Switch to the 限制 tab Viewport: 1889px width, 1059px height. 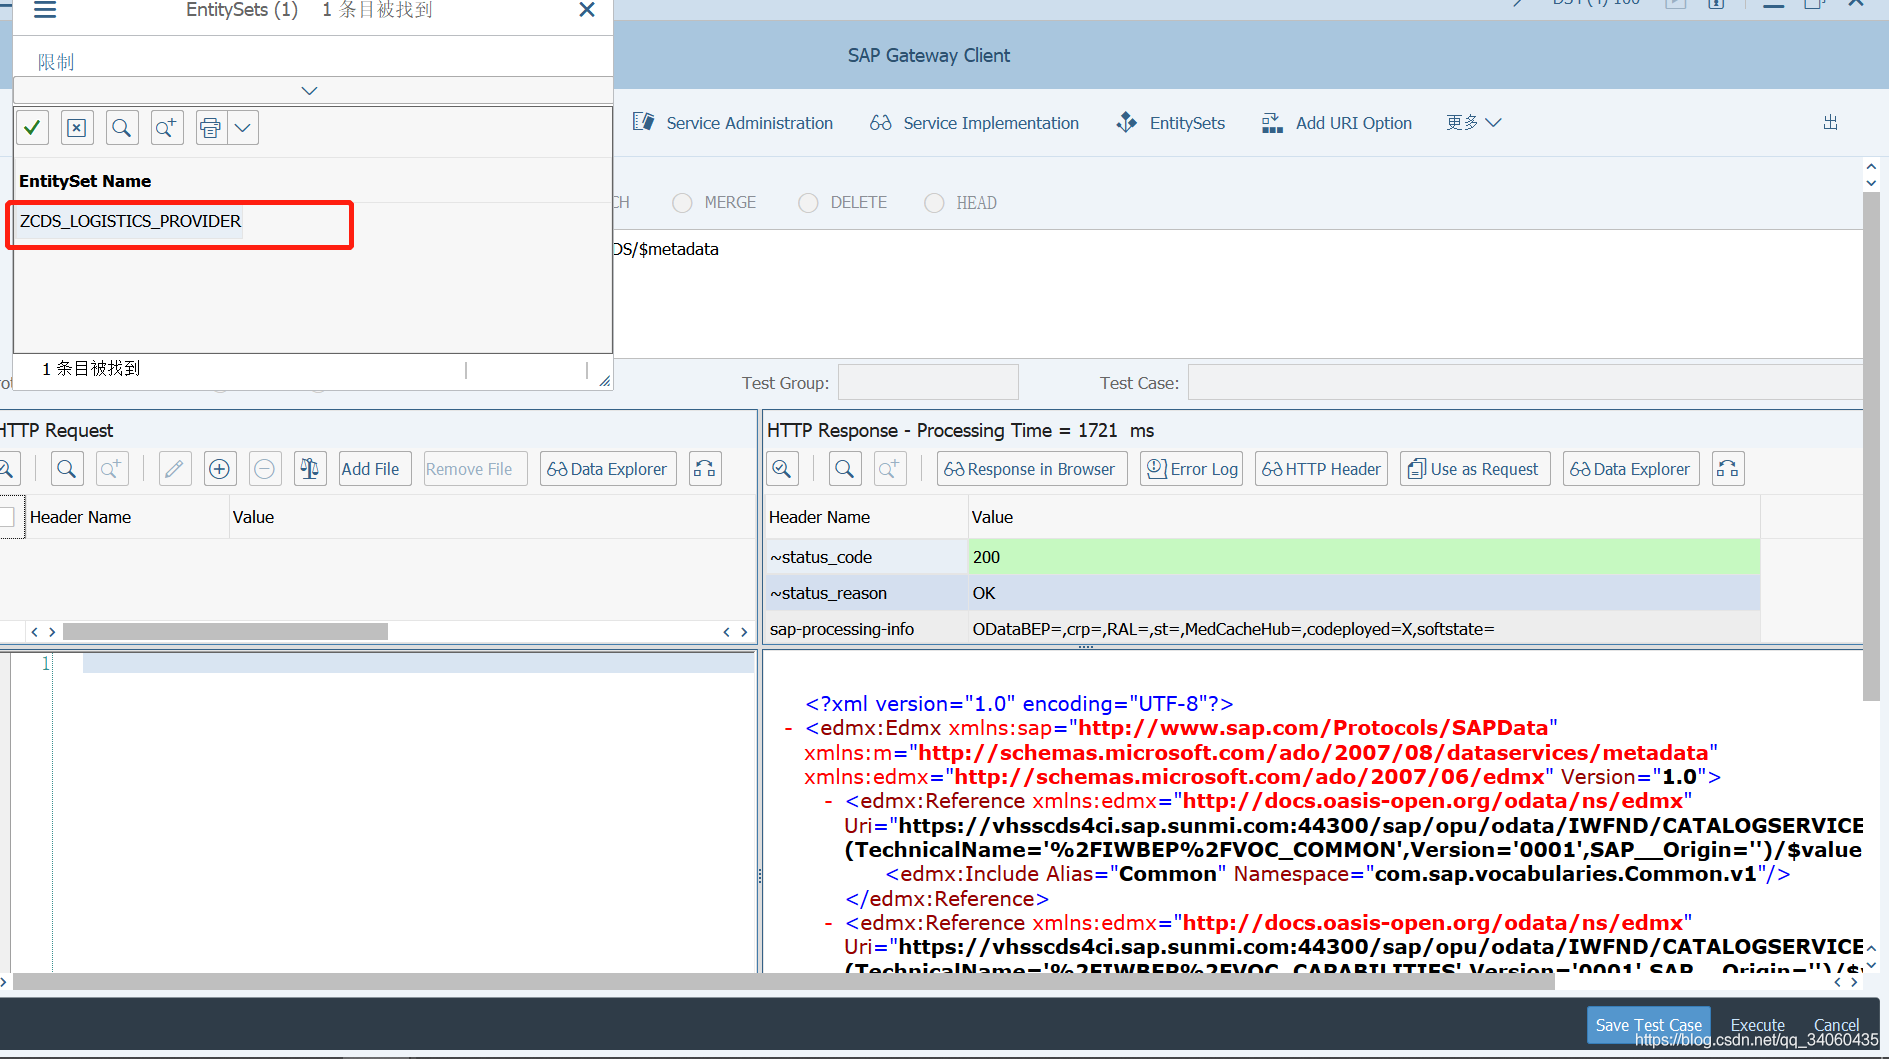click(x=56, y=62)
